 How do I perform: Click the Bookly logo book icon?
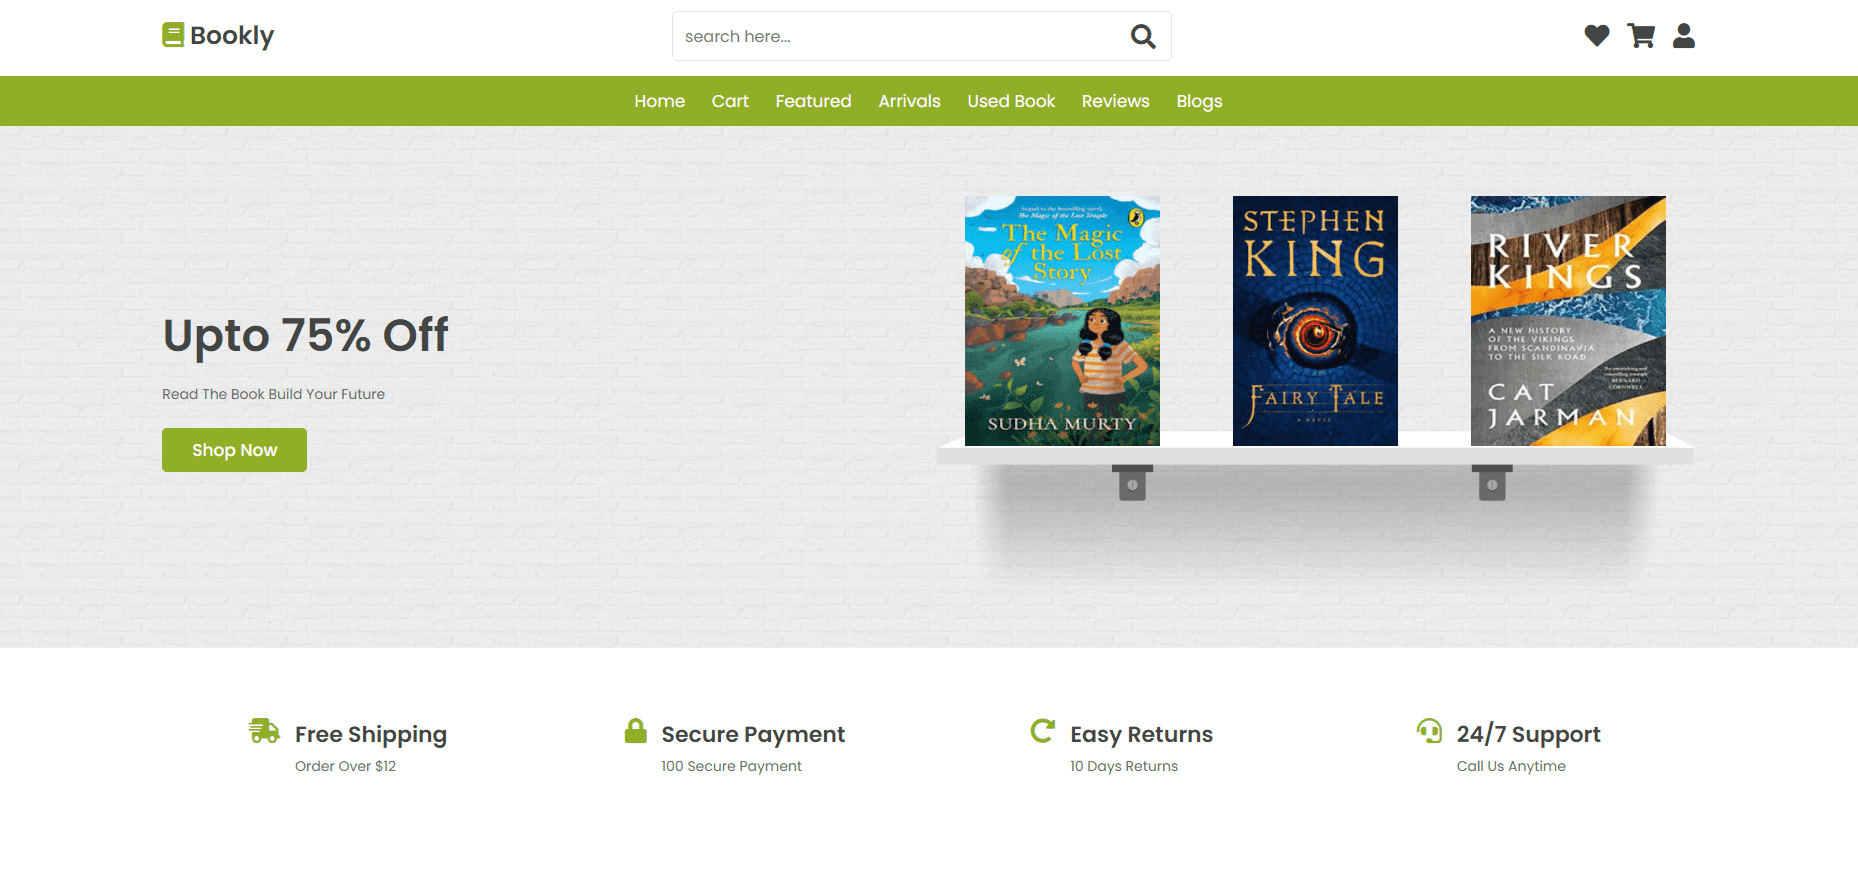pos(173,35)
